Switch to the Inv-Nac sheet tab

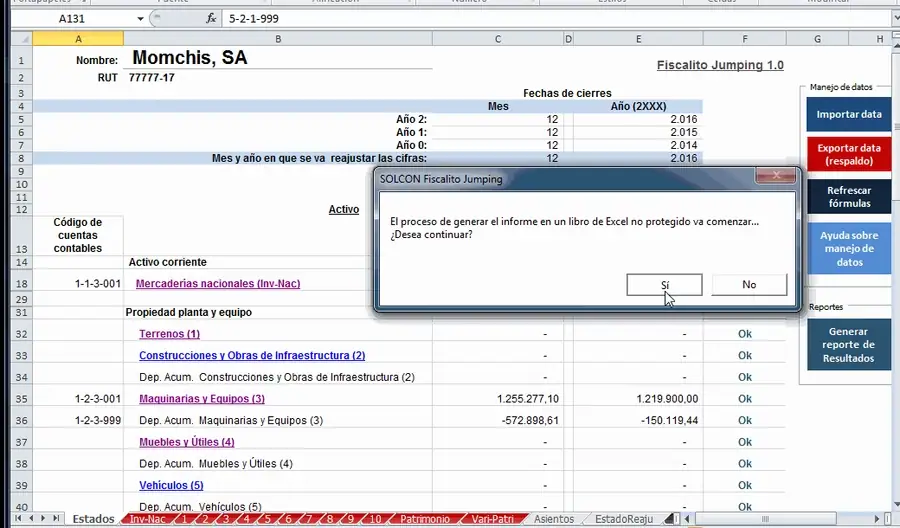(x=148, y=519)
